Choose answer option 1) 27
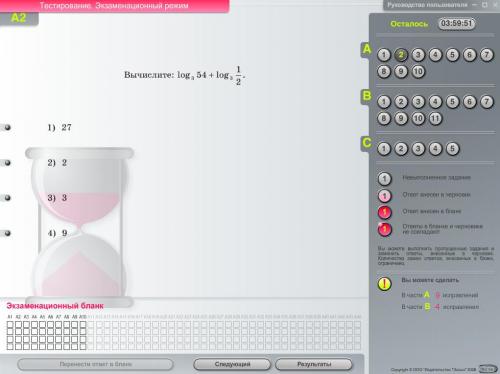 pos(7,127)
